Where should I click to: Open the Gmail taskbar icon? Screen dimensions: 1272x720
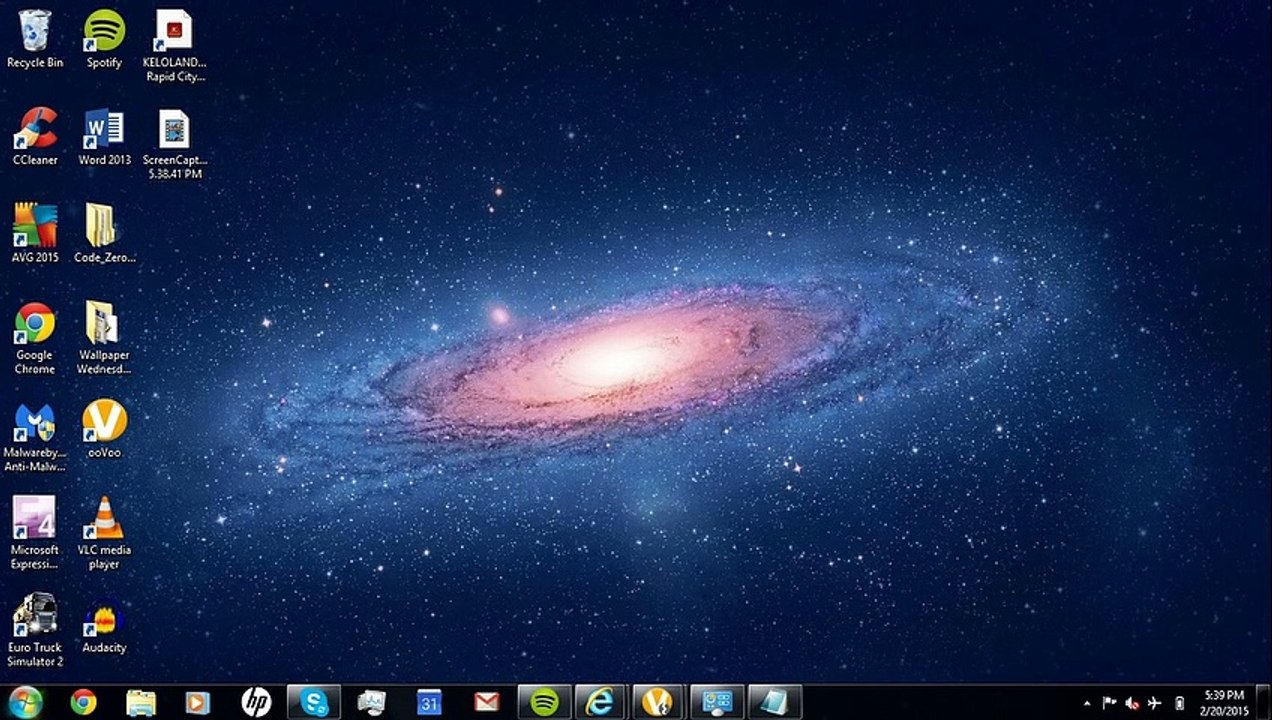[487, 703]
